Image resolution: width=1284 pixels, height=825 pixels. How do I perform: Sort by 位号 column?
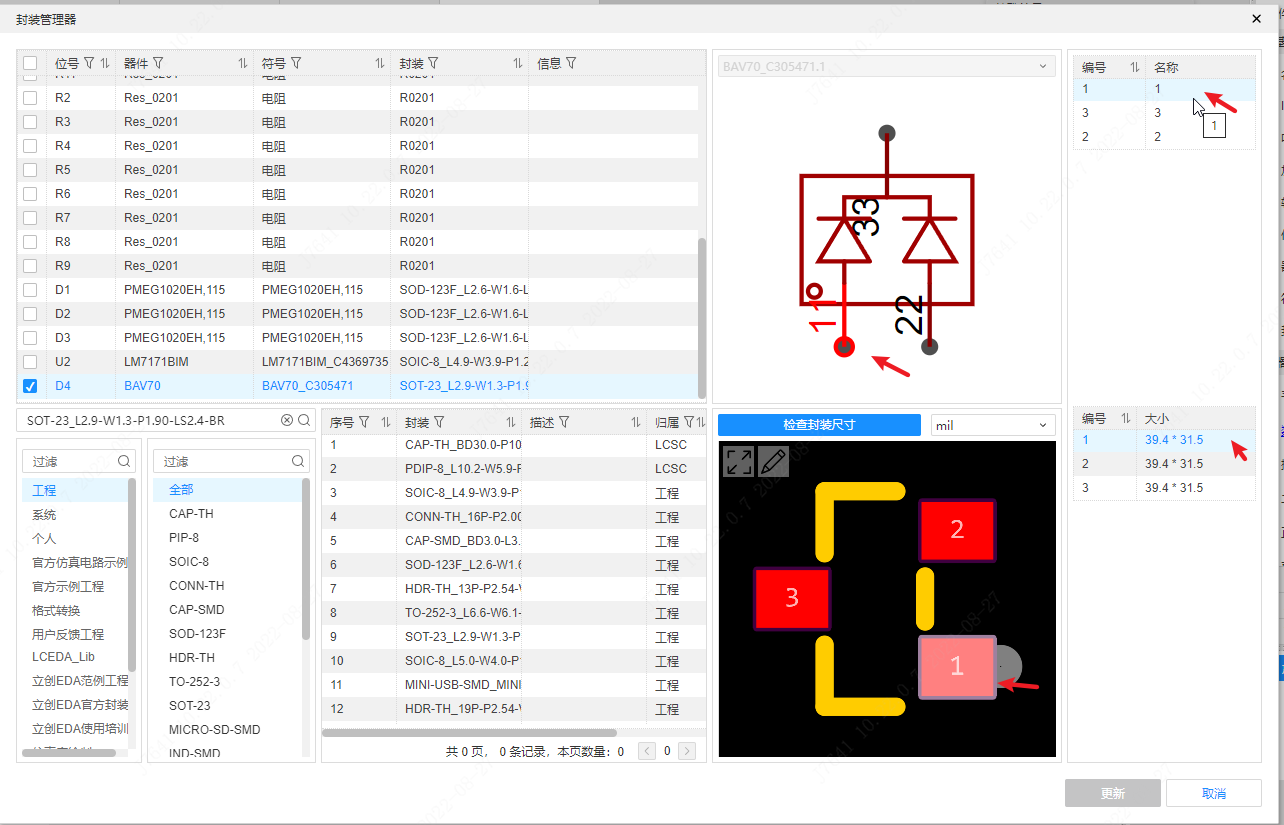tap(105, 63)
